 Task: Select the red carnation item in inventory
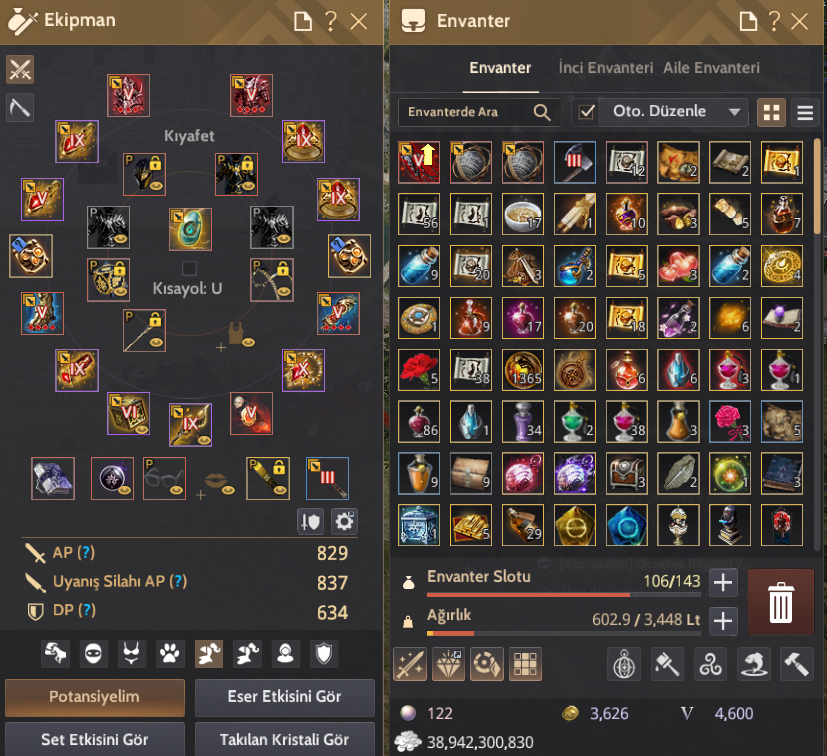pos(419,370)
